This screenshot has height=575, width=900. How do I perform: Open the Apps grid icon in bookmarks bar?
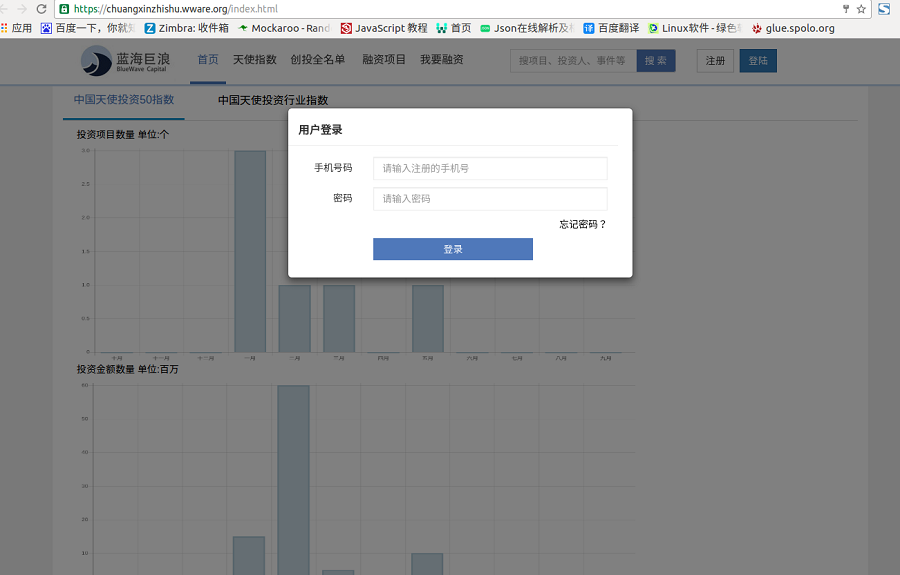pyautogui.click(x=5, y=28)
